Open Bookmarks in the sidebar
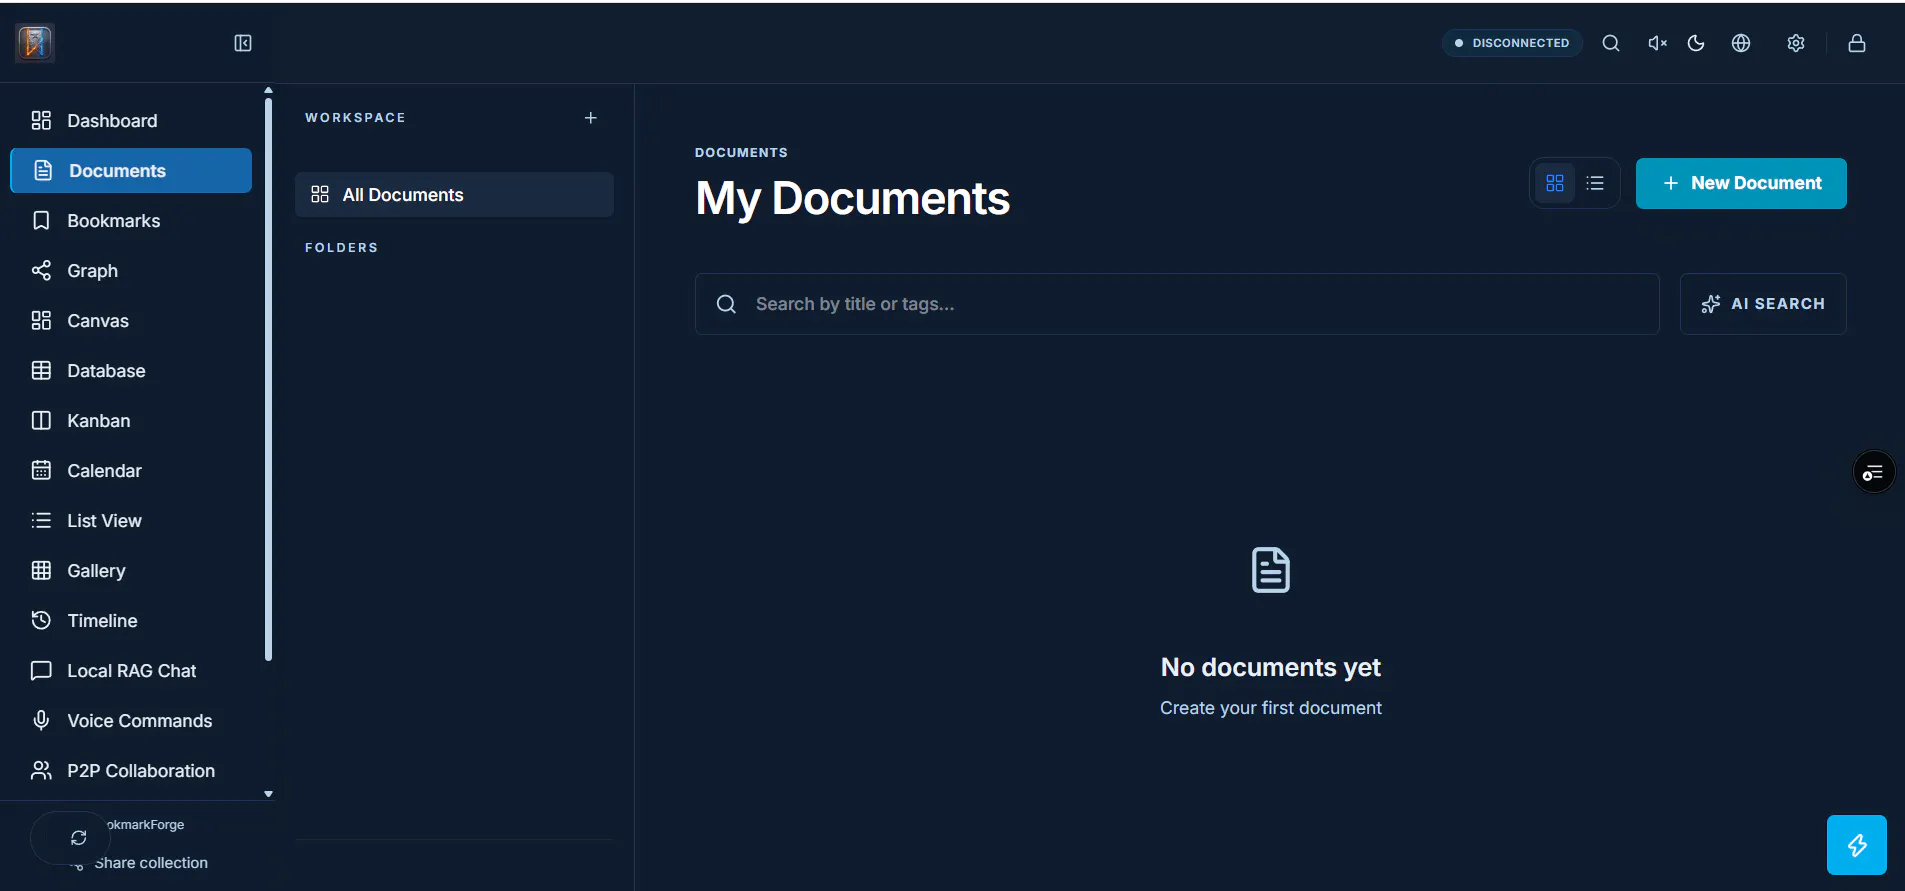This screenshot has width=1905, height=891. coord(131,221)
